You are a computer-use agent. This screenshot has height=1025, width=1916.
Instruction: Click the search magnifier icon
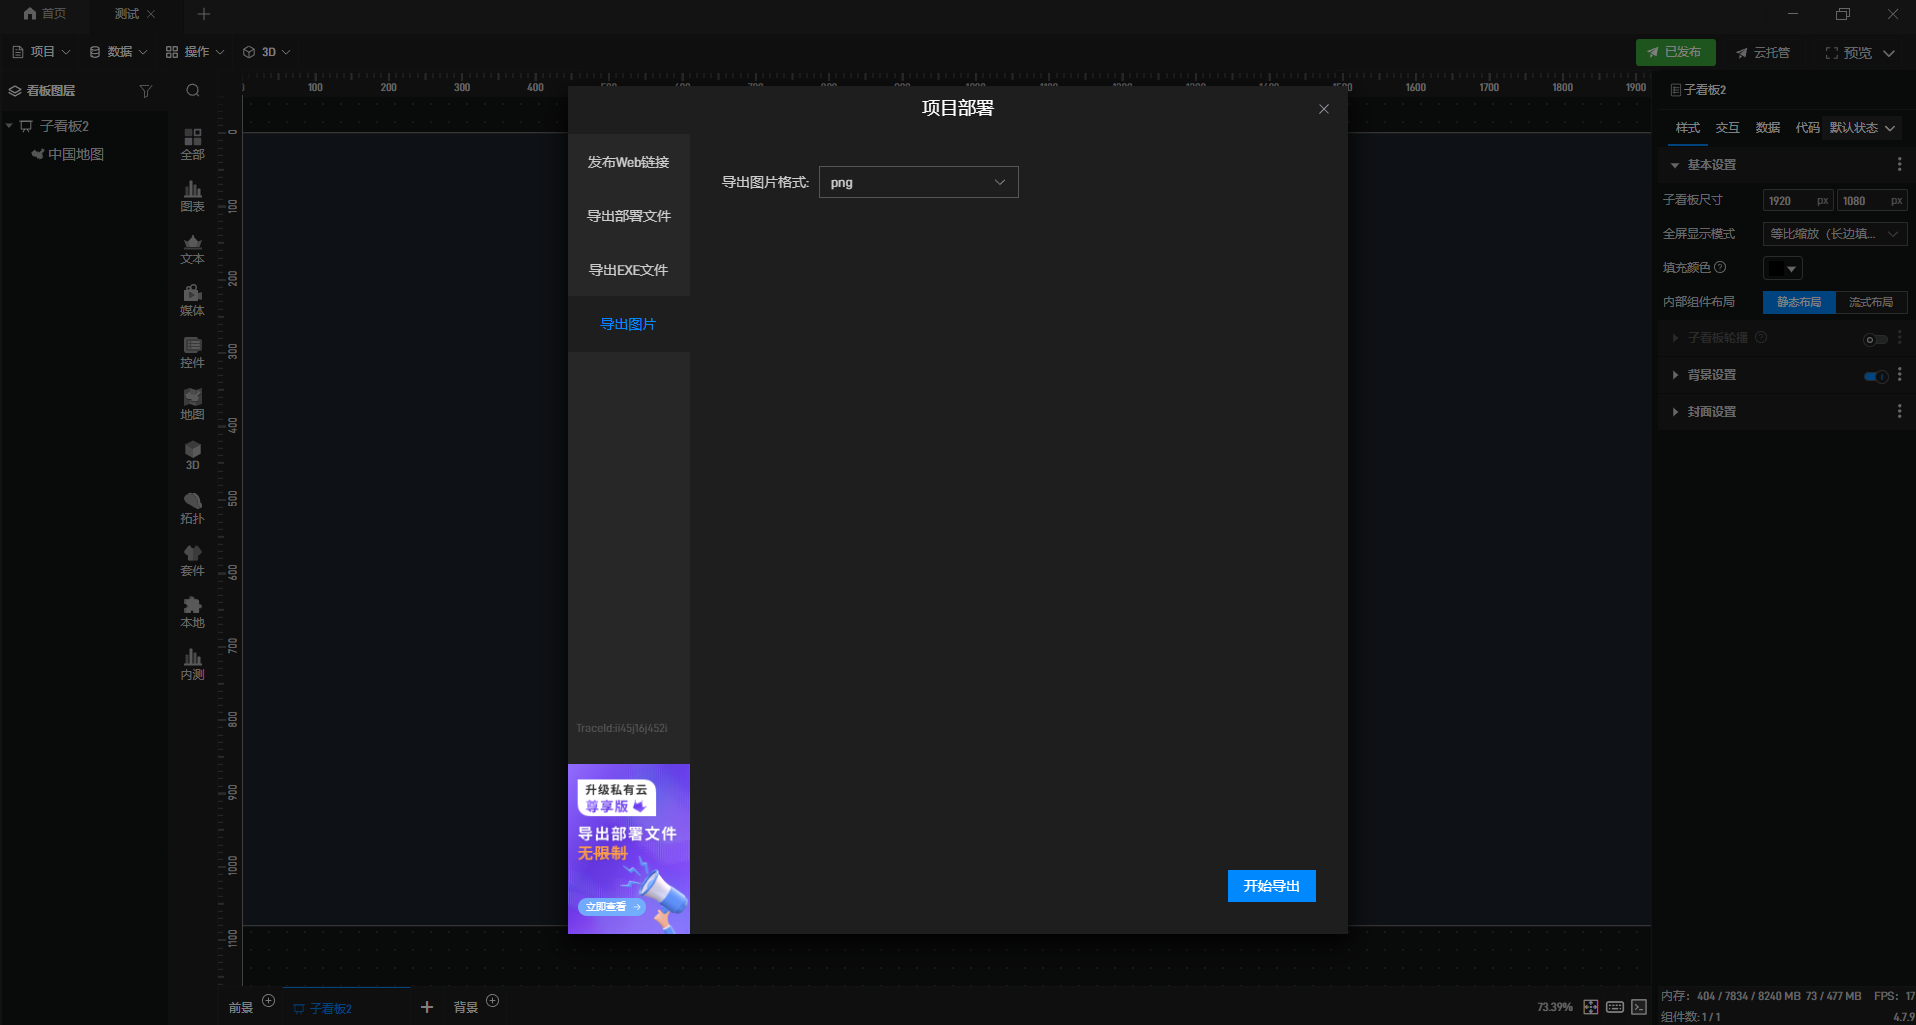pyautogui.click(x=193, y=91)
